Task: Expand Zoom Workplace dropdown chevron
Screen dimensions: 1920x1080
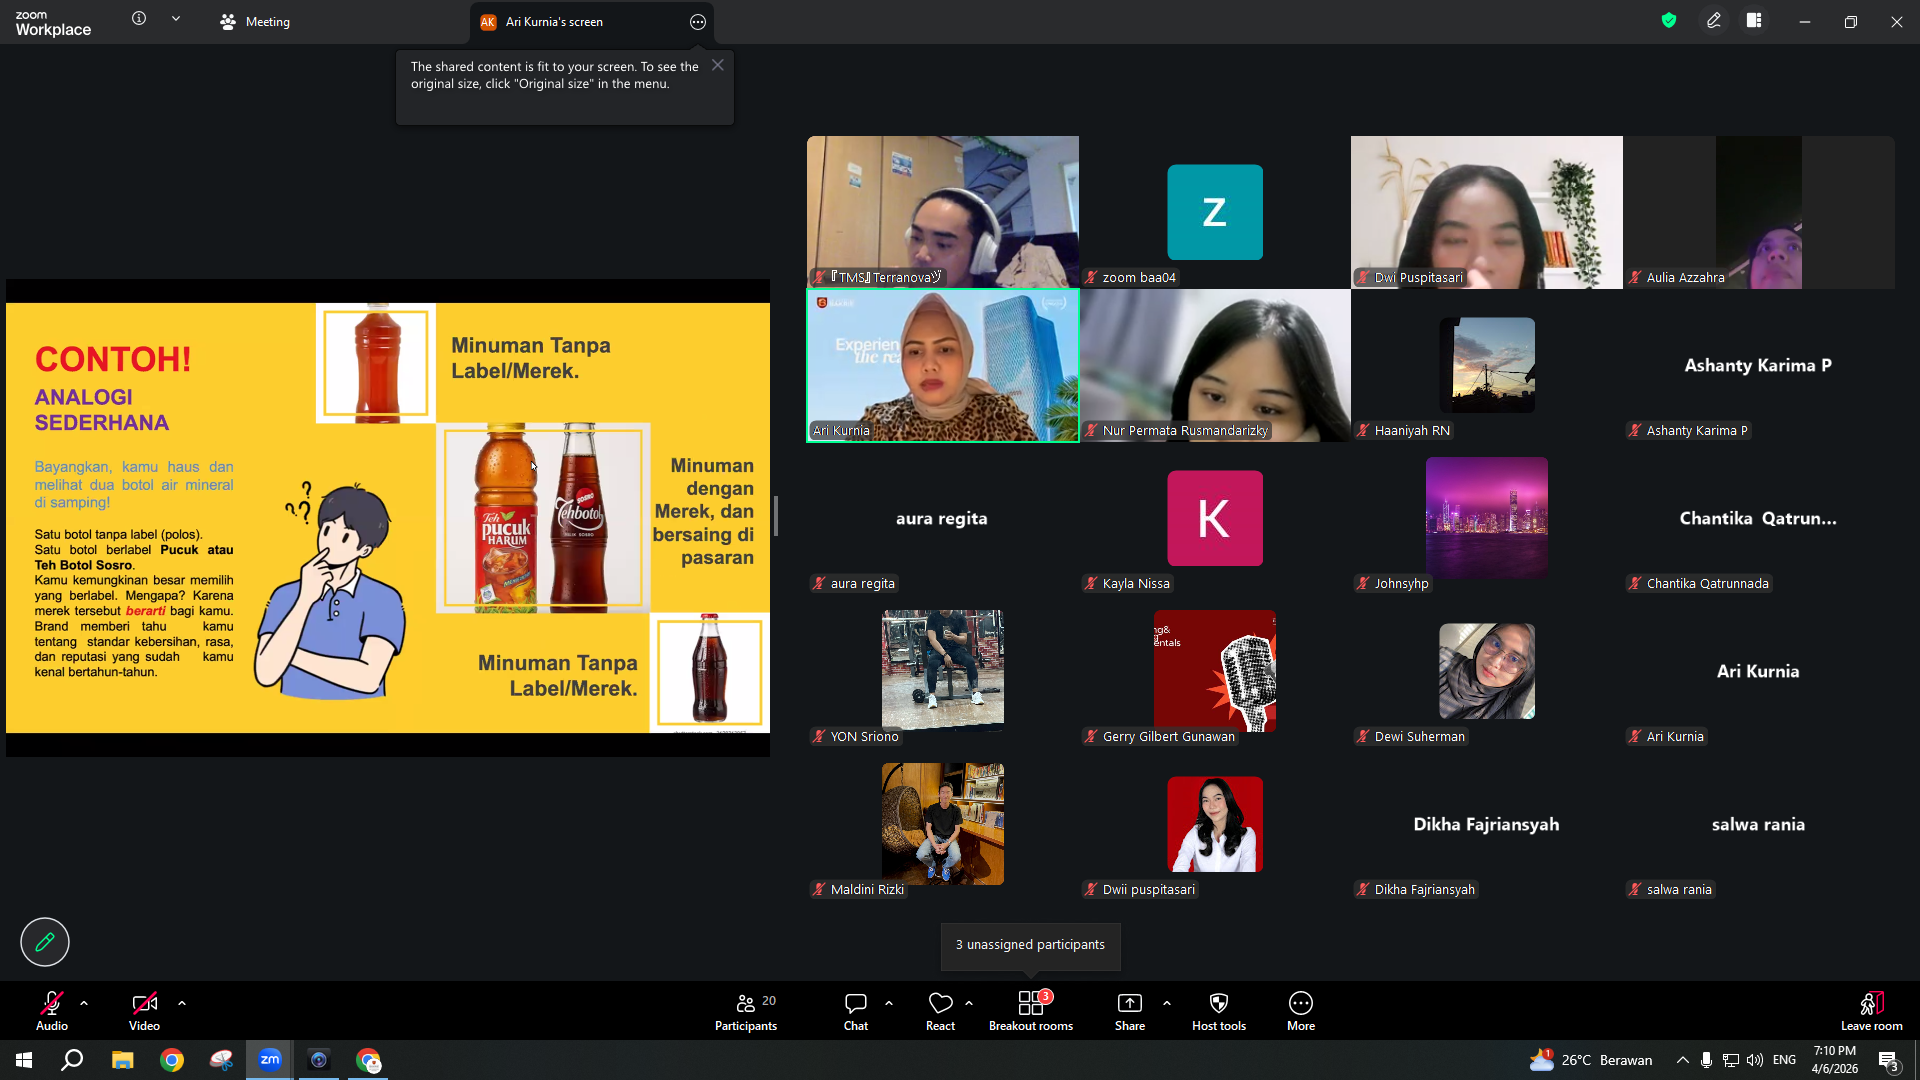Action: point(176,19)
